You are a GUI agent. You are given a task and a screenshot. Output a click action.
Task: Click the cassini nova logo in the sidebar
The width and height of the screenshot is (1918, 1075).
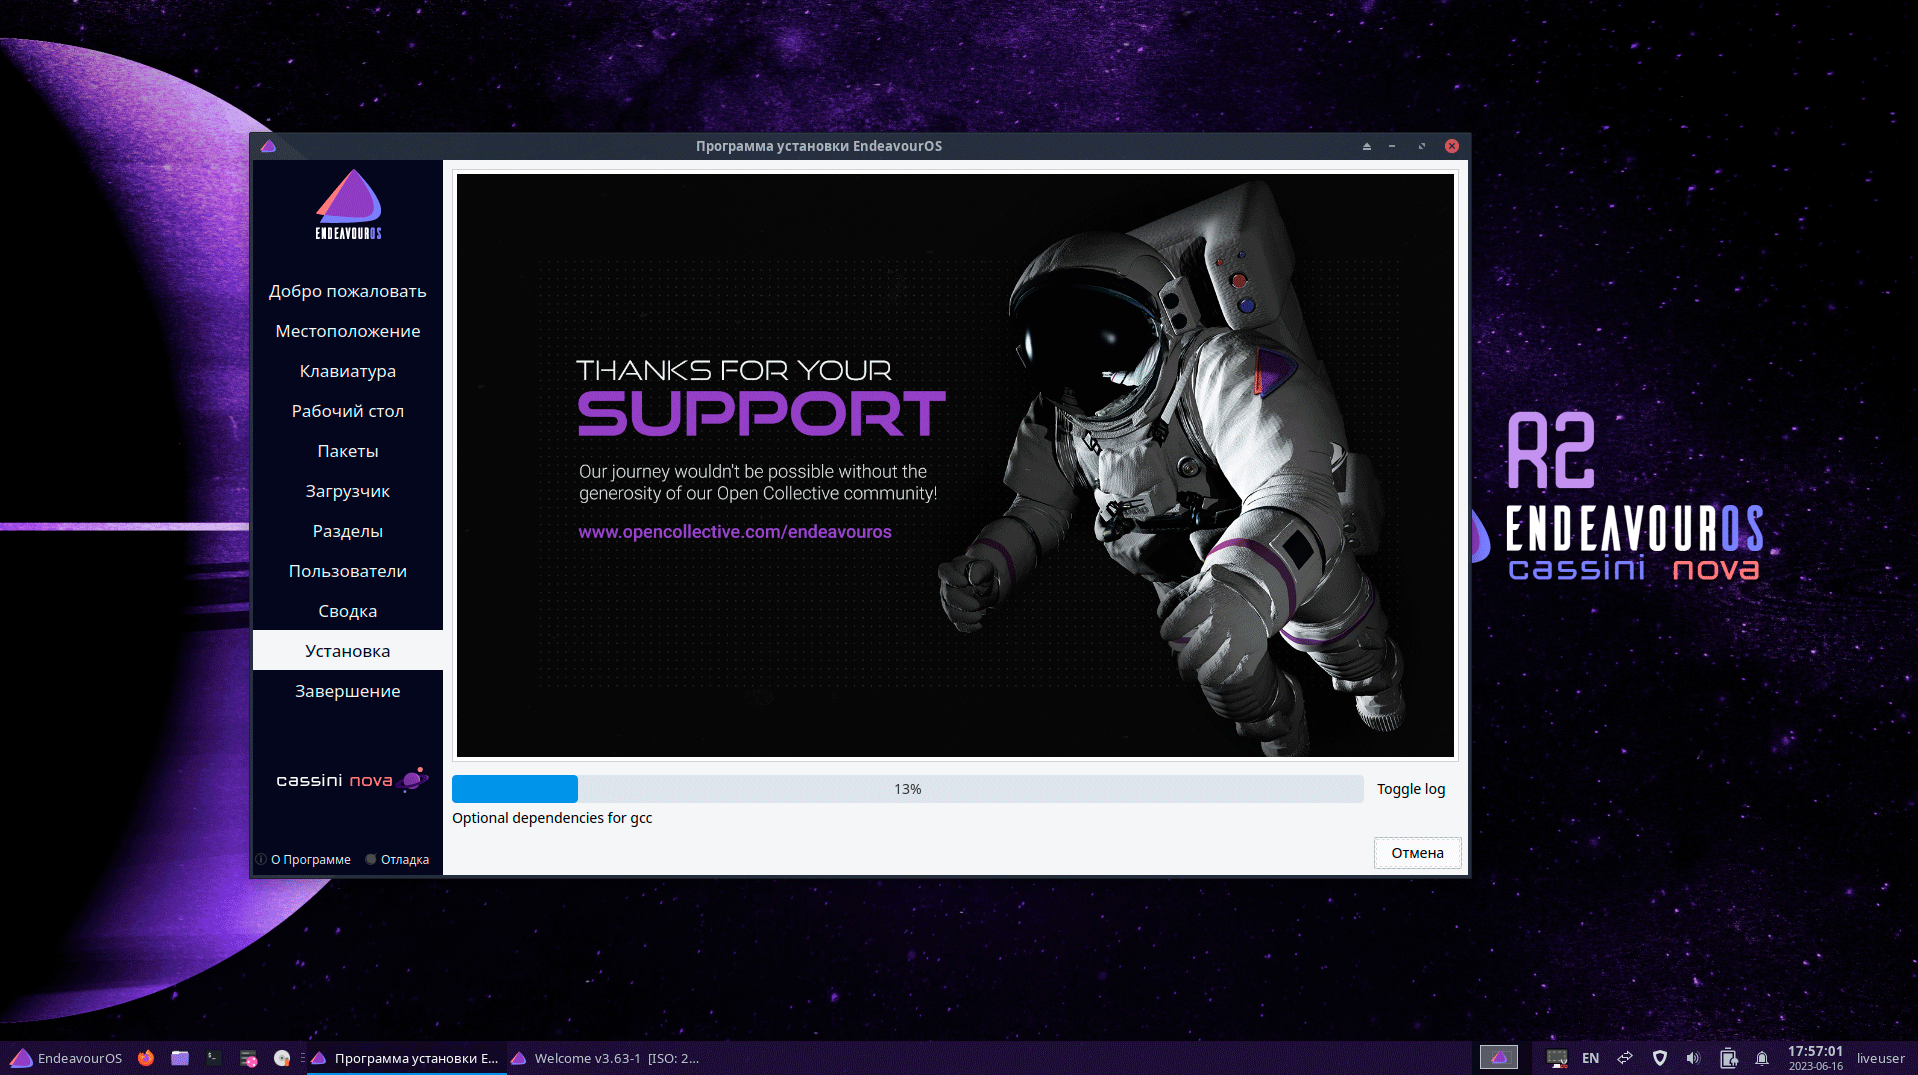pos(352,780)
